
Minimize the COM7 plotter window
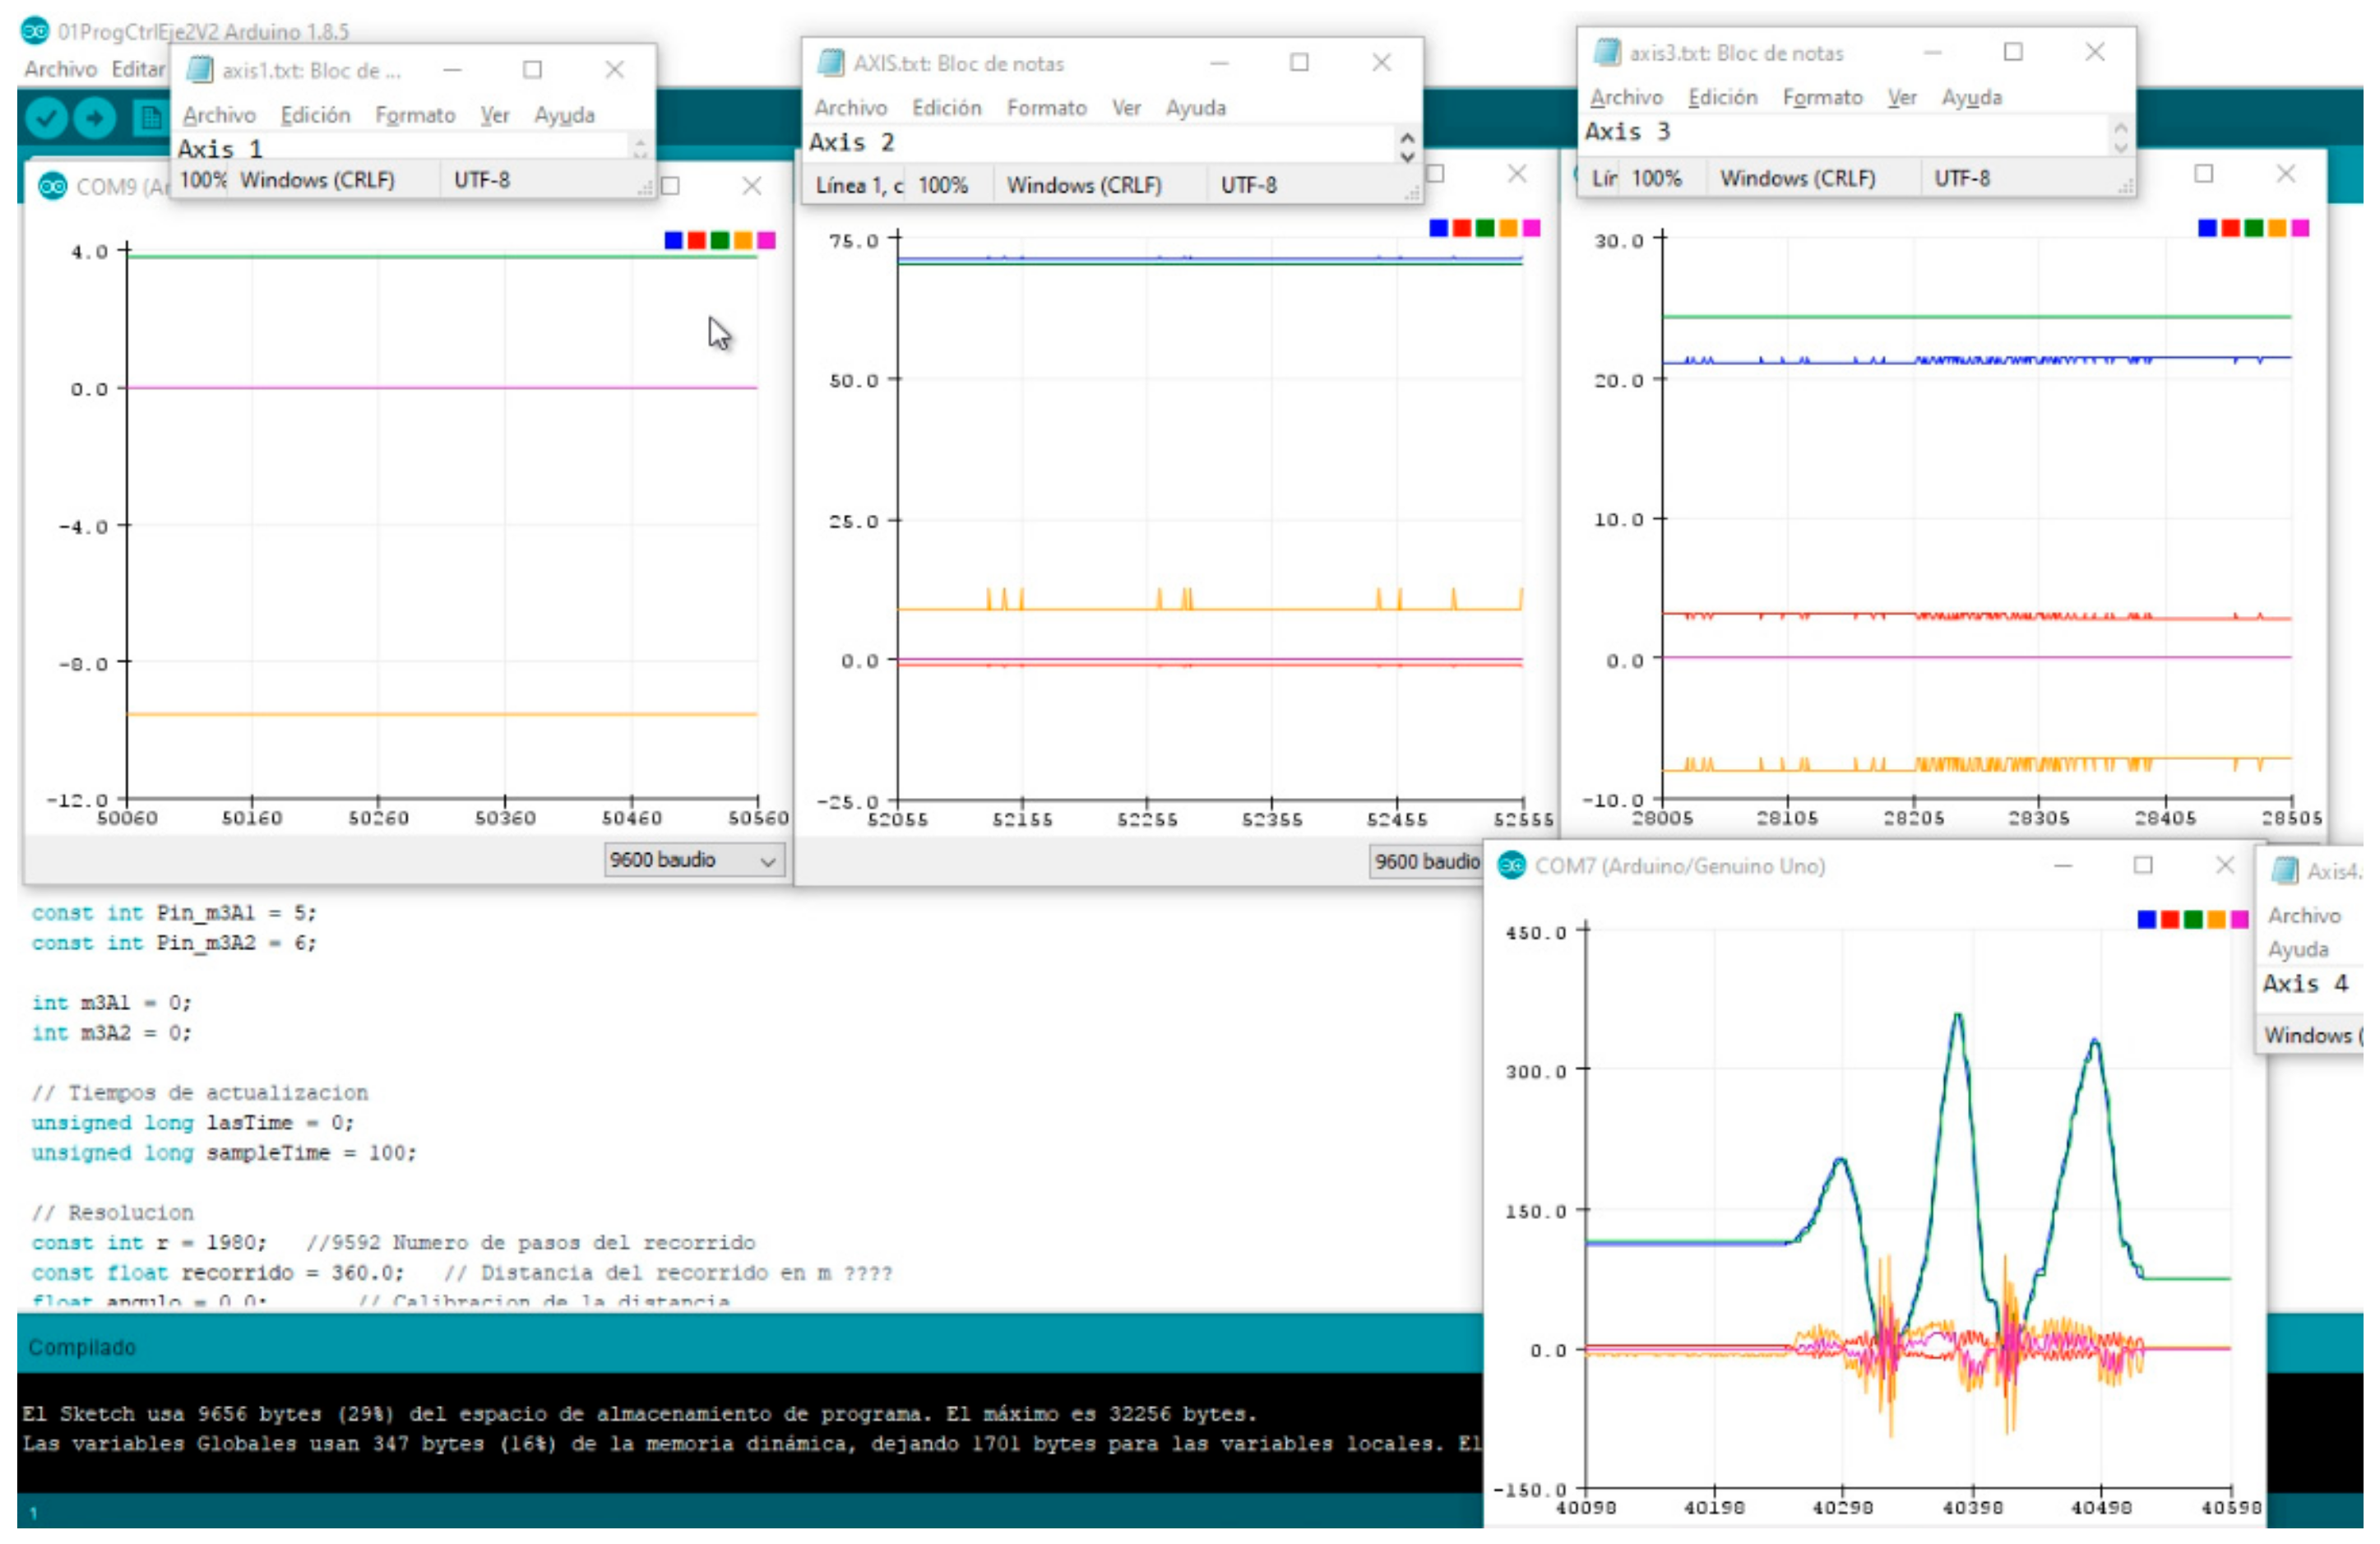click(x=2063, y=865)
